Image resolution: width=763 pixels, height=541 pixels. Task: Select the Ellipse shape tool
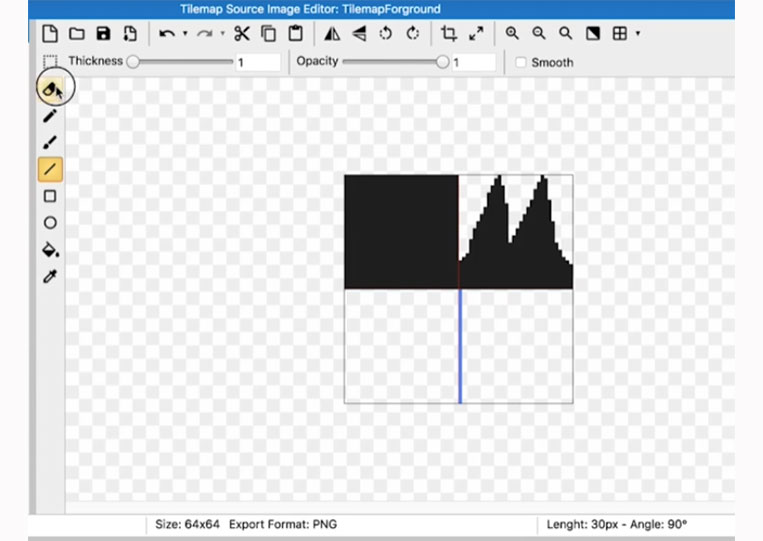tap(50, 223)
